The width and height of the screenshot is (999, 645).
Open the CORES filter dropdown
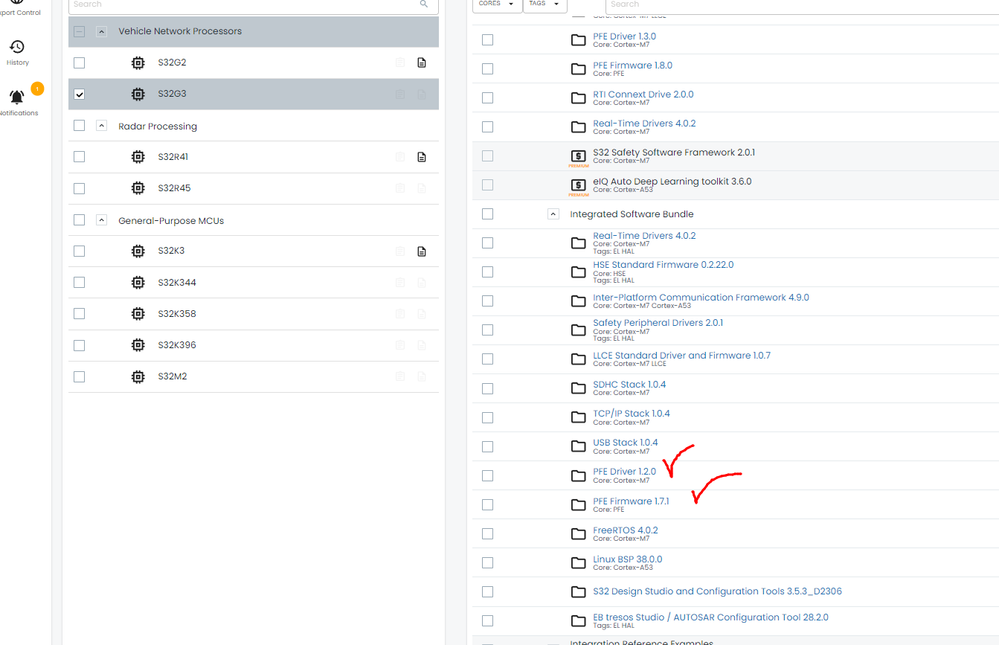tap(496, 5)
